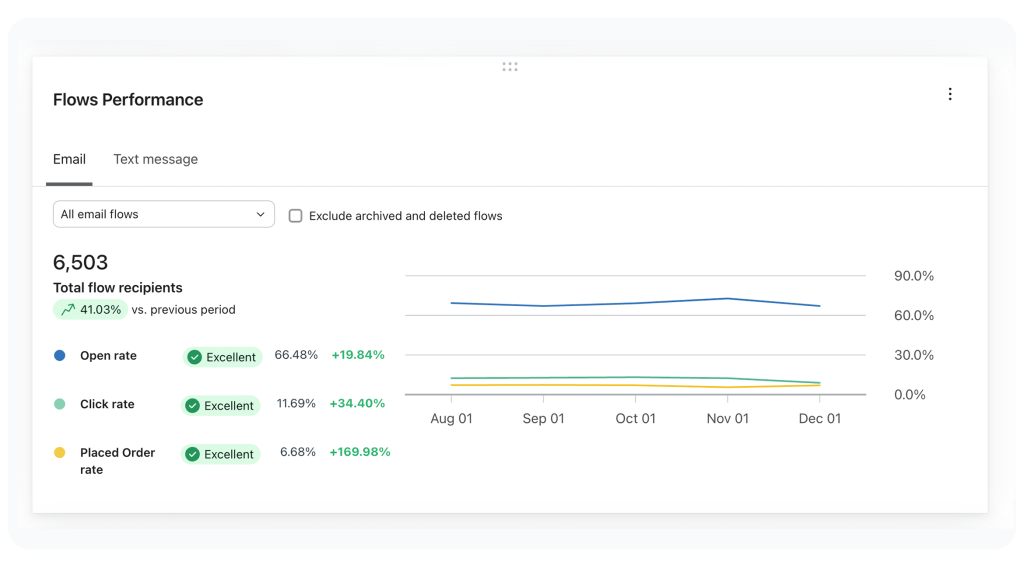
Task: Click the Placed Order rate label
Action: [118, 461]
